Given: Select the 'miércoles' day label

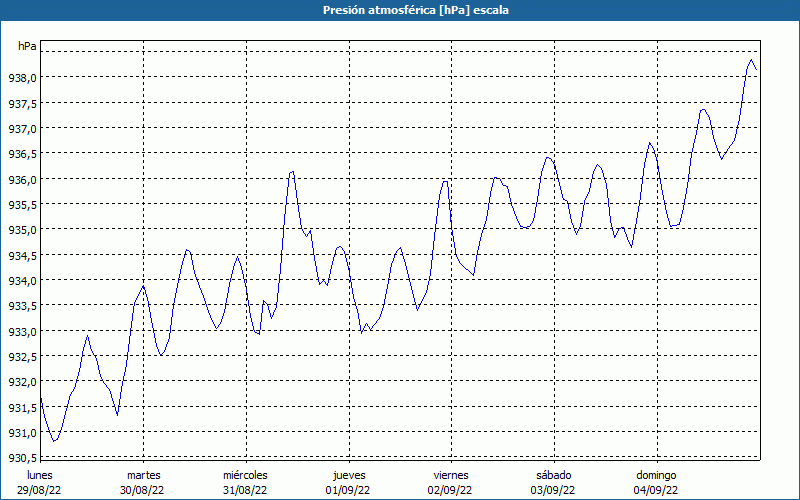Looking at the screenshot, I should [245, 475].
